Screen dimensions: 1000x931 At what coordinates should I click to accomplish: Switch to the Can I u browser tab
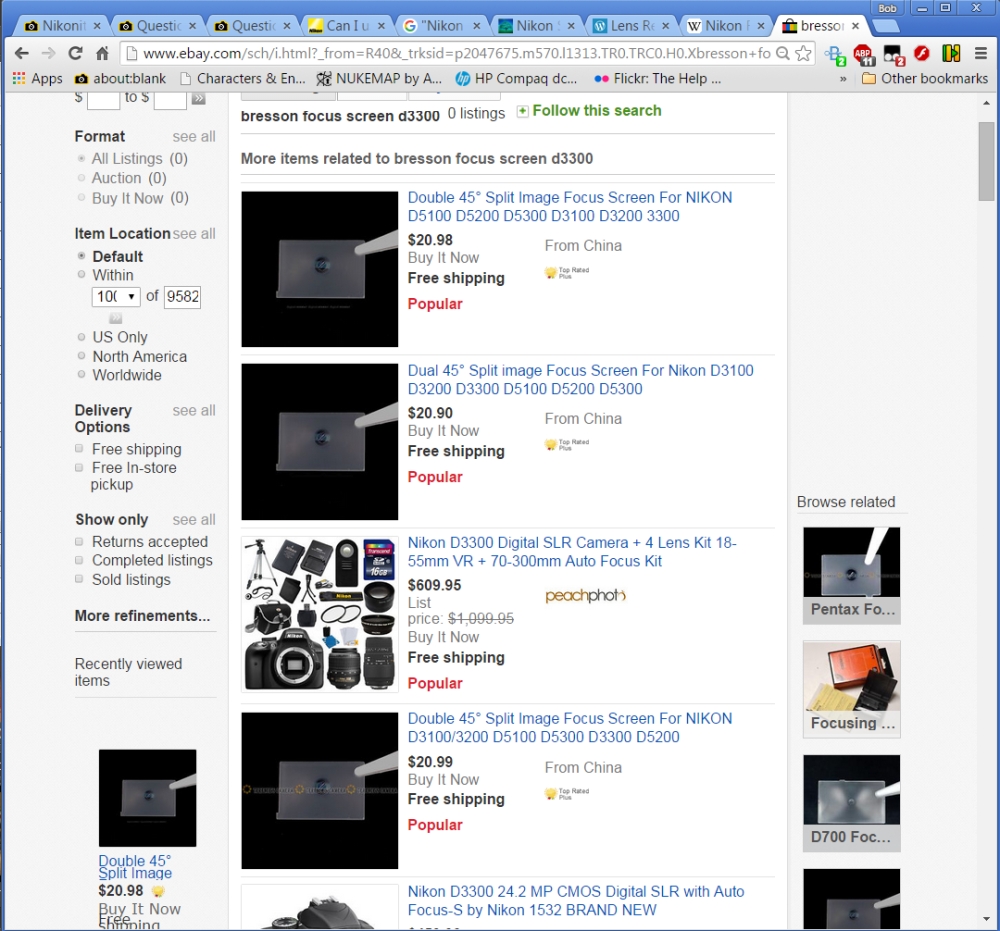pyautogui.click(x=343, y=25)
